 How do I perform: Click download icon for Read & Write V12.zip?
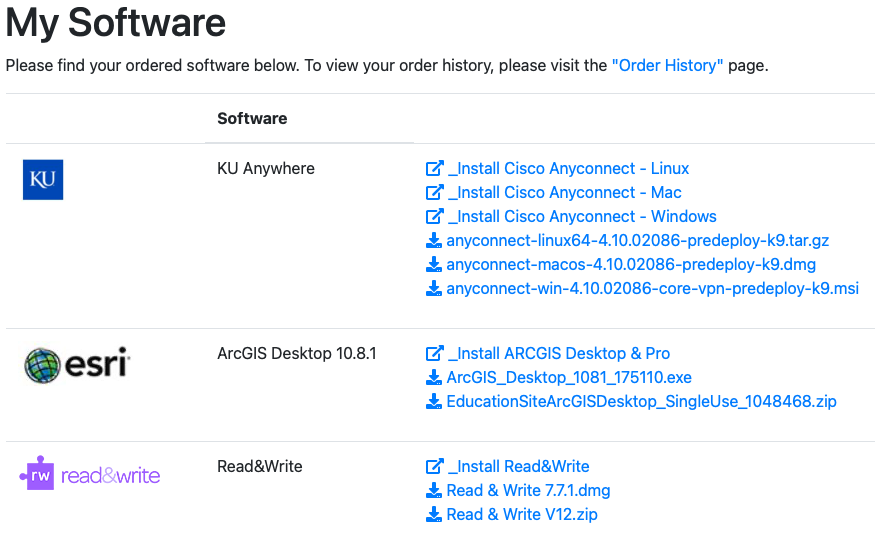434,514
